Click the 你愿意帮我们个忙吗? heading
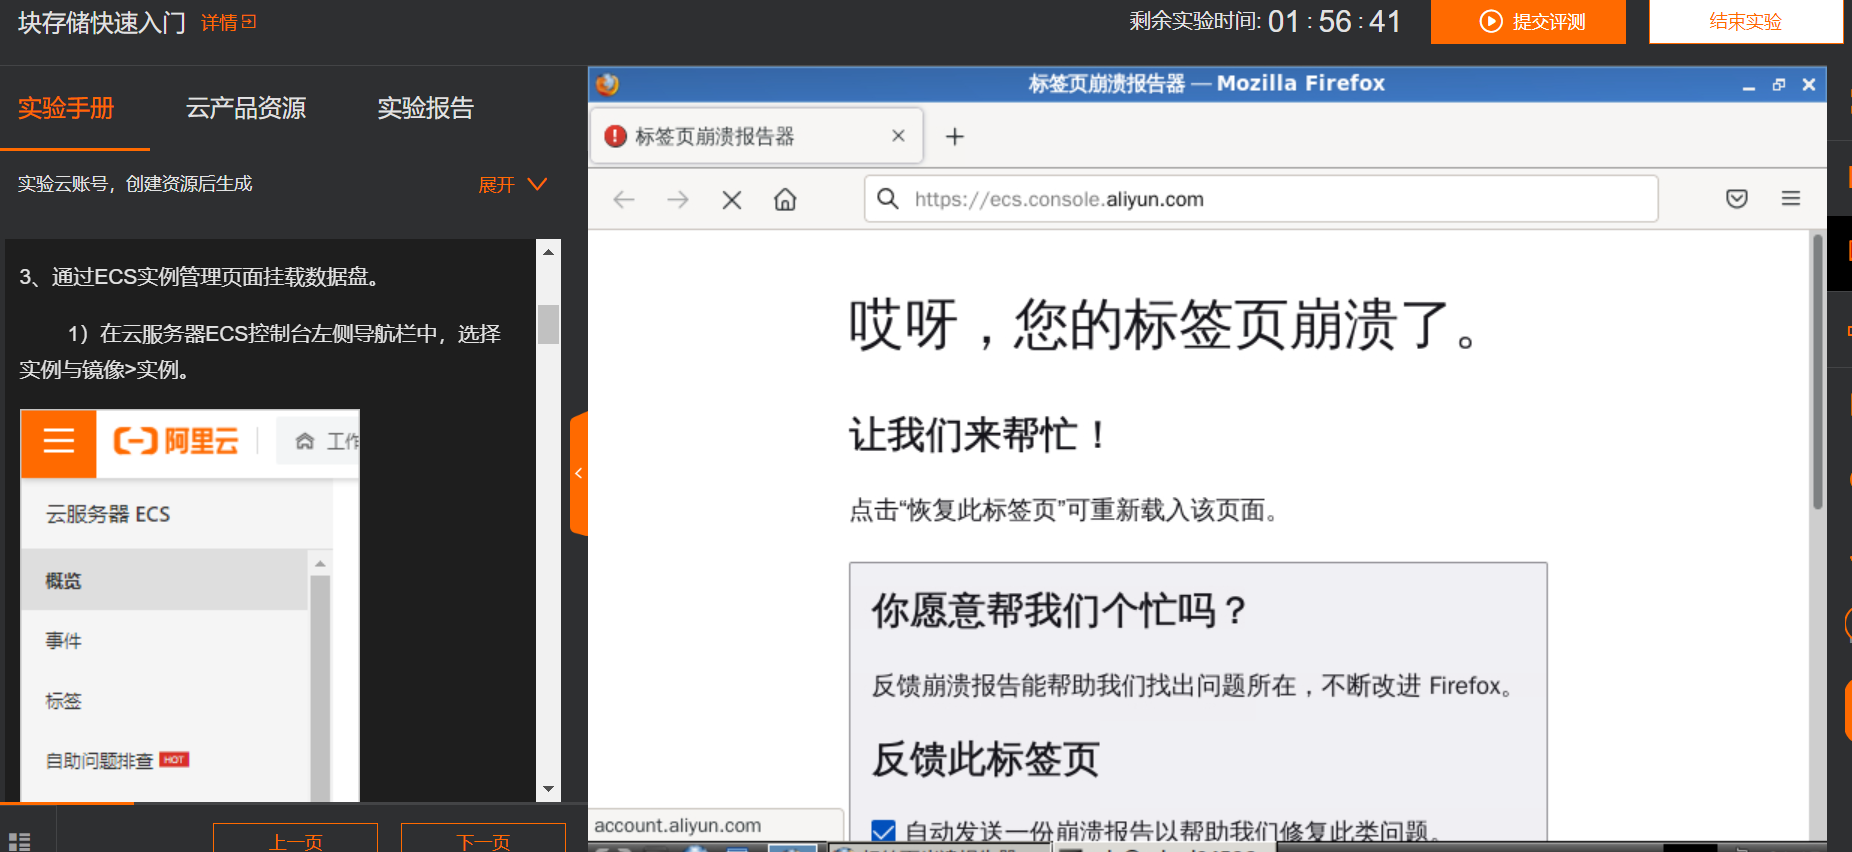Viewport: 1852px width, 852px height. (1059, 610)
